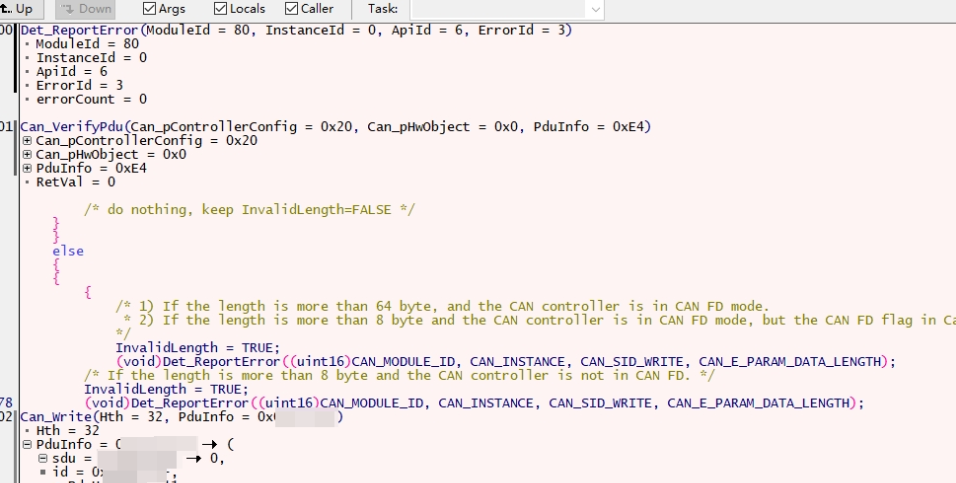This screenshot has height=483, width=956.
Task: Select the Det_ReportError stack frame
Action: coord(81,30)
